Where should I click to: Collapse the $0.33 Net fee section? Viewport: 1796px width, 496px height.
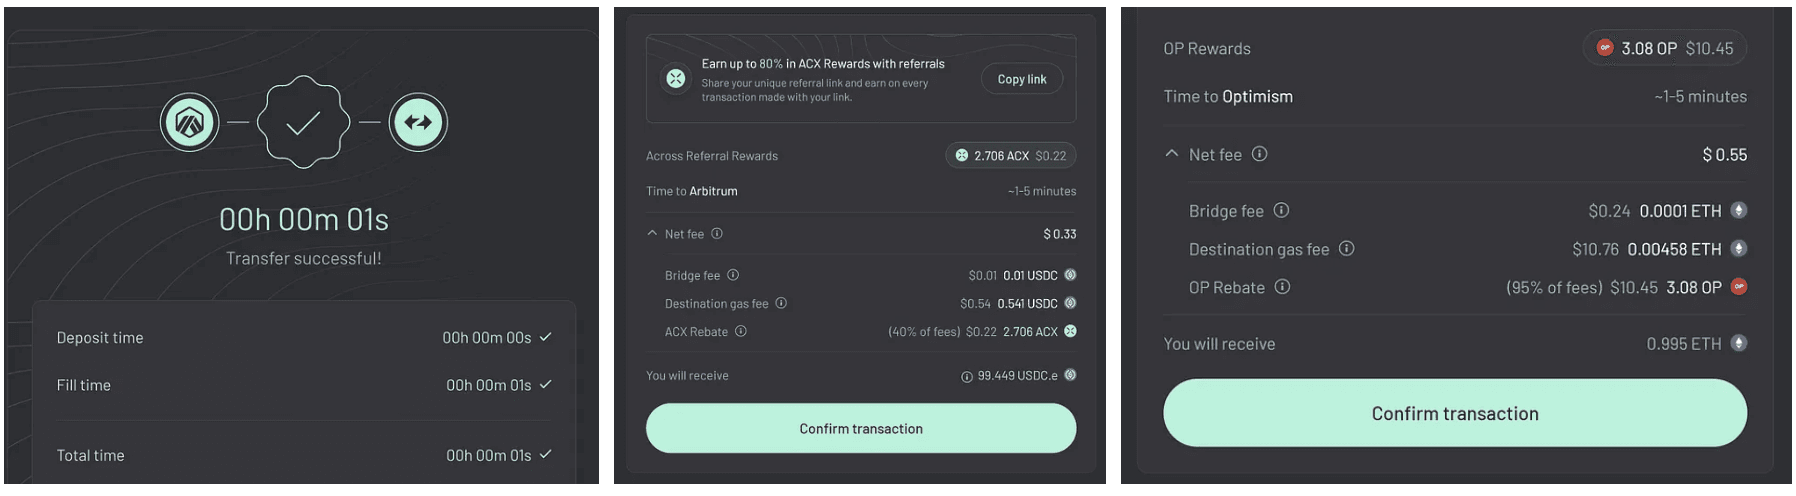click(x=653, y=234)
